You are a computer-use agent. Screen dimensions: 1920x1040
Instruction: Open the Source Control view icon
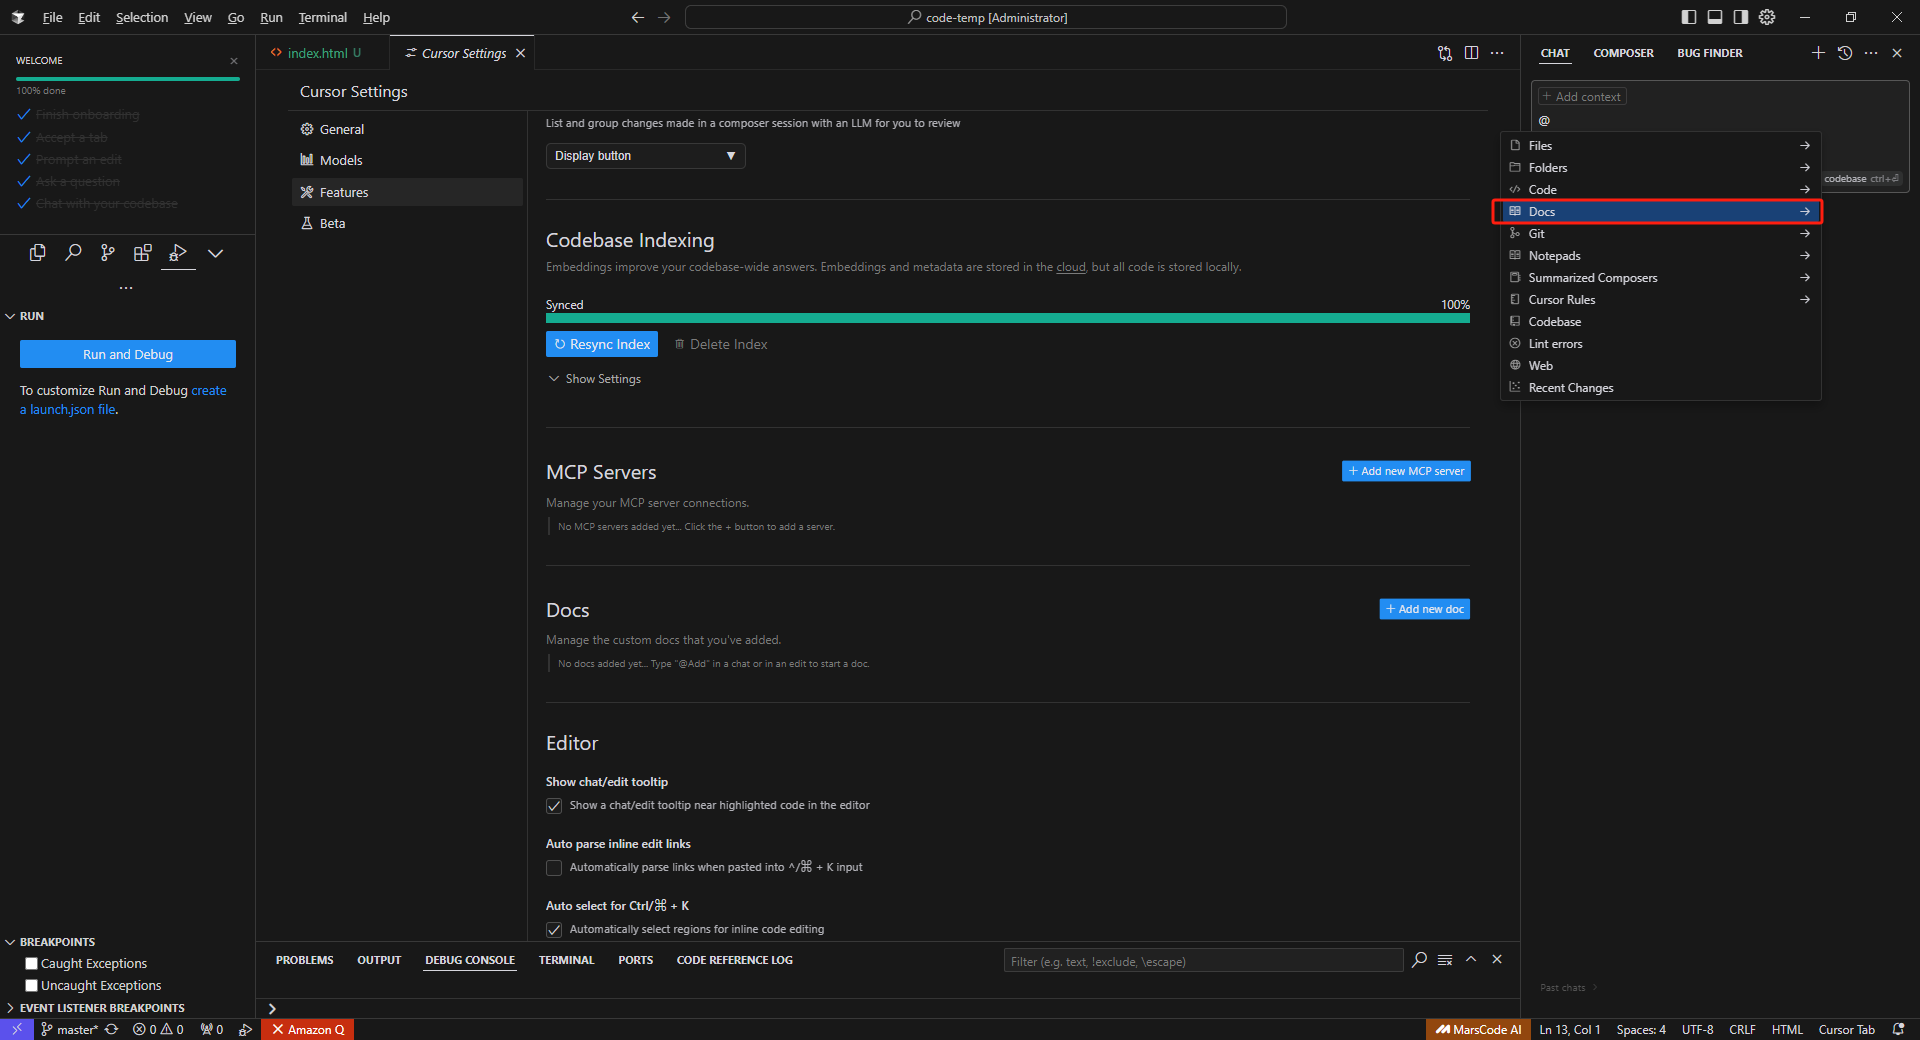click(x=108, y=253)
